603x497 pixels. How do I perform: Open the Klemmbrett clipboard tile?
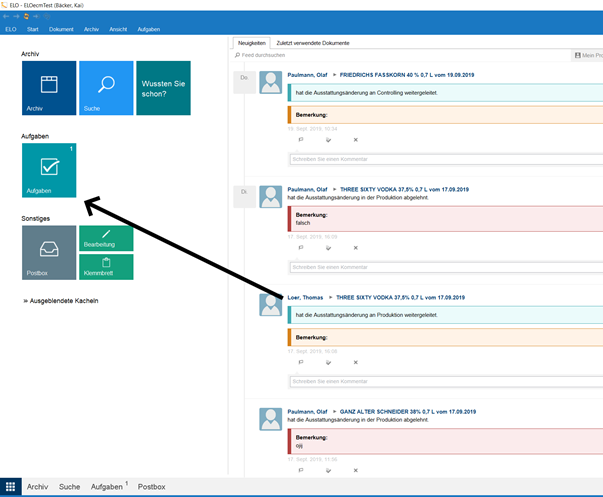(106, 266)
